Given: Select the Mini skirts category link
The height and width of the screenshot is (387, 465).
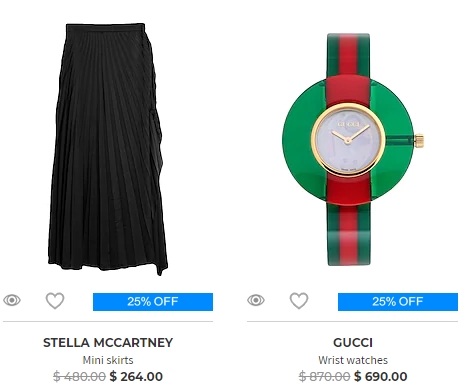Looking at the screenshot, I should (x=108, y=360).
